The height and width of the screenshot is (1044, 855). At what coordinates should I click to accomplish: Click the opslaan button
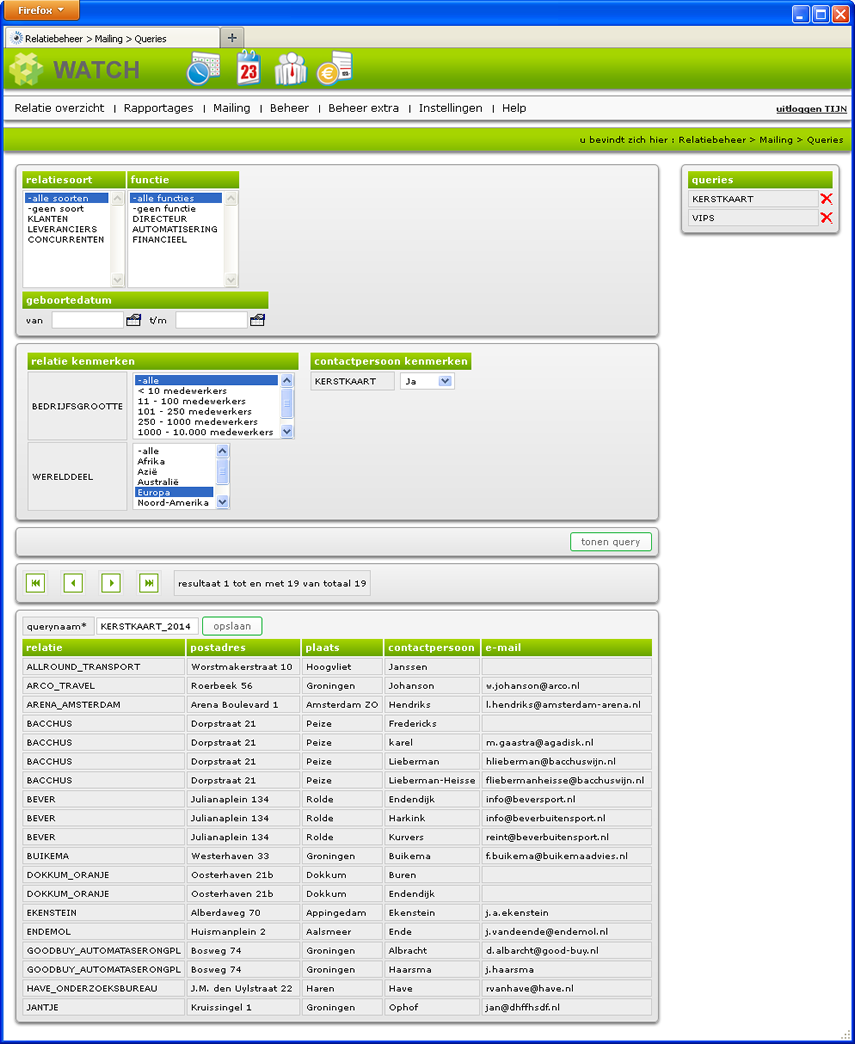coord(232,626)
